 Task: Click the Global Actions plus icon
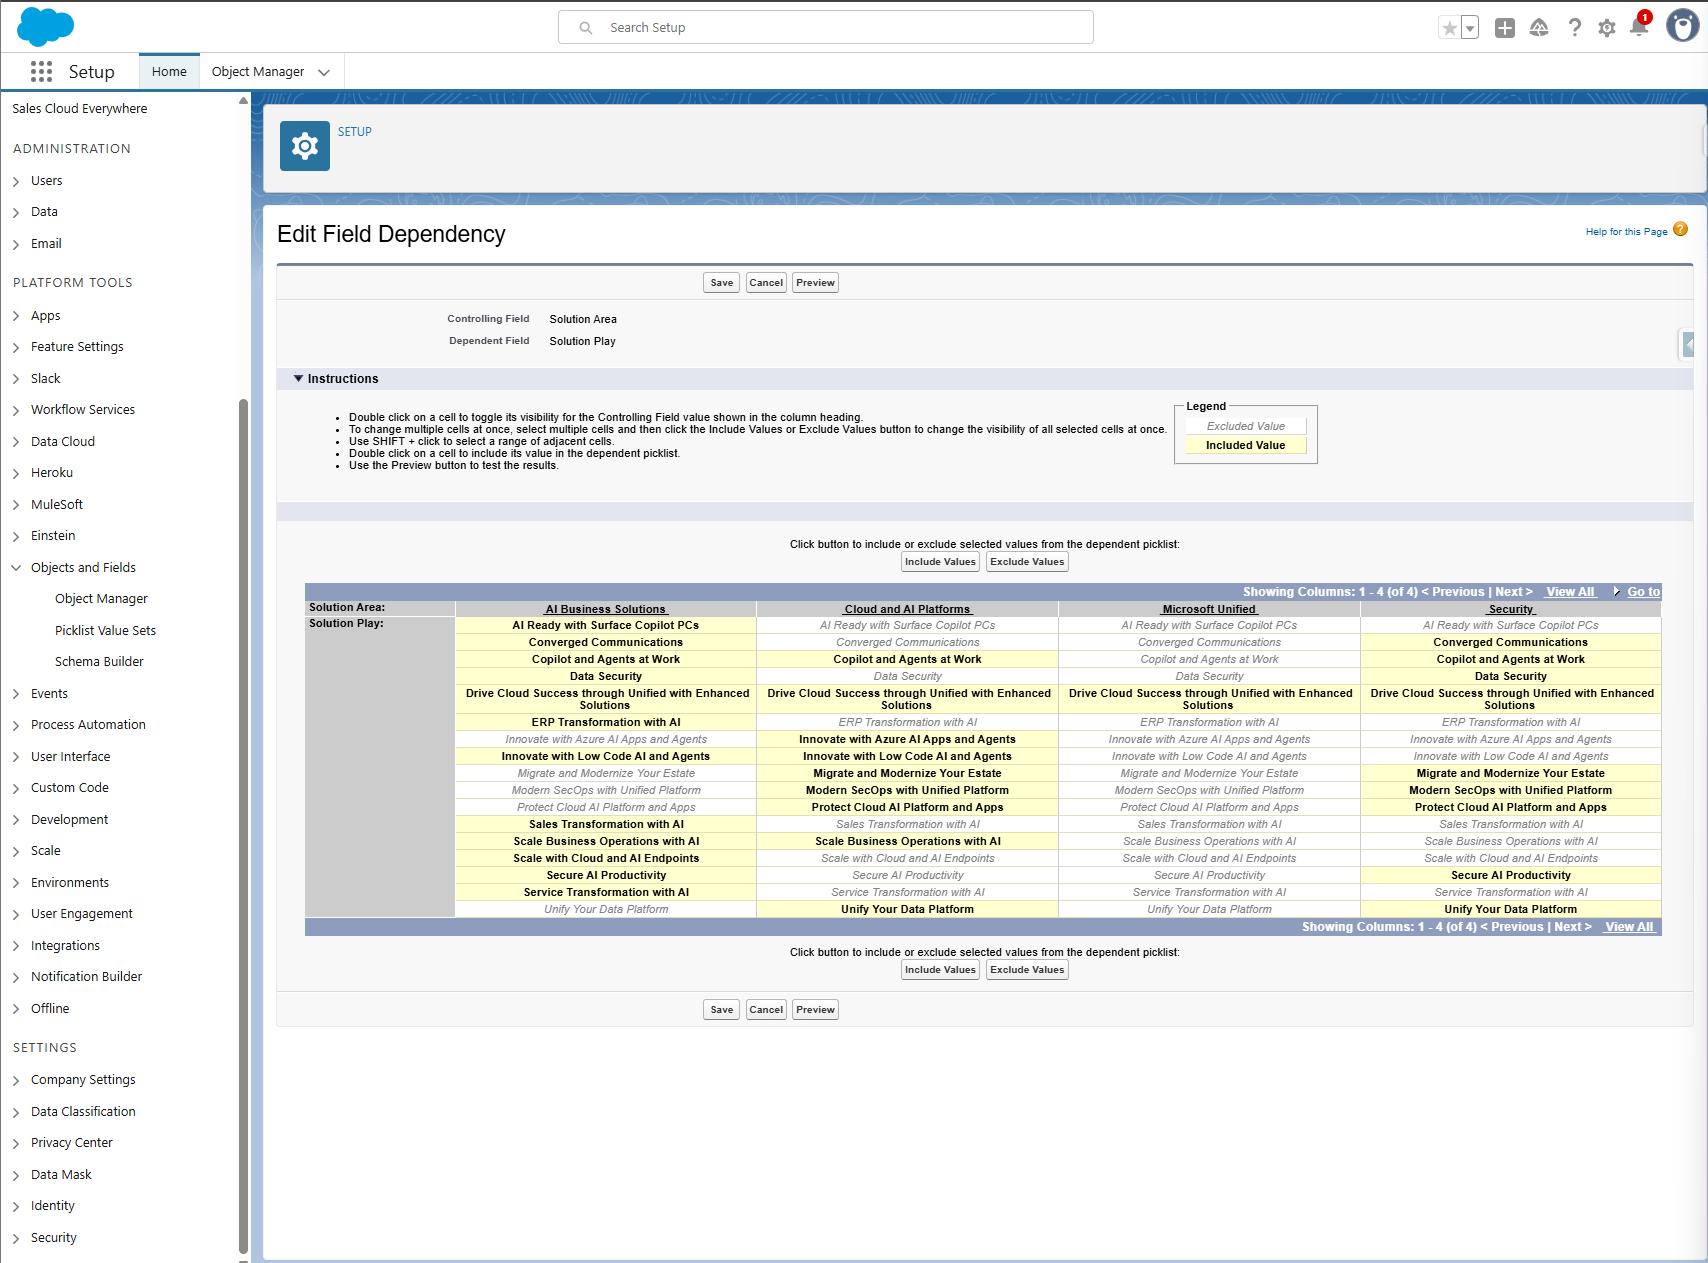coord(1505,28)
